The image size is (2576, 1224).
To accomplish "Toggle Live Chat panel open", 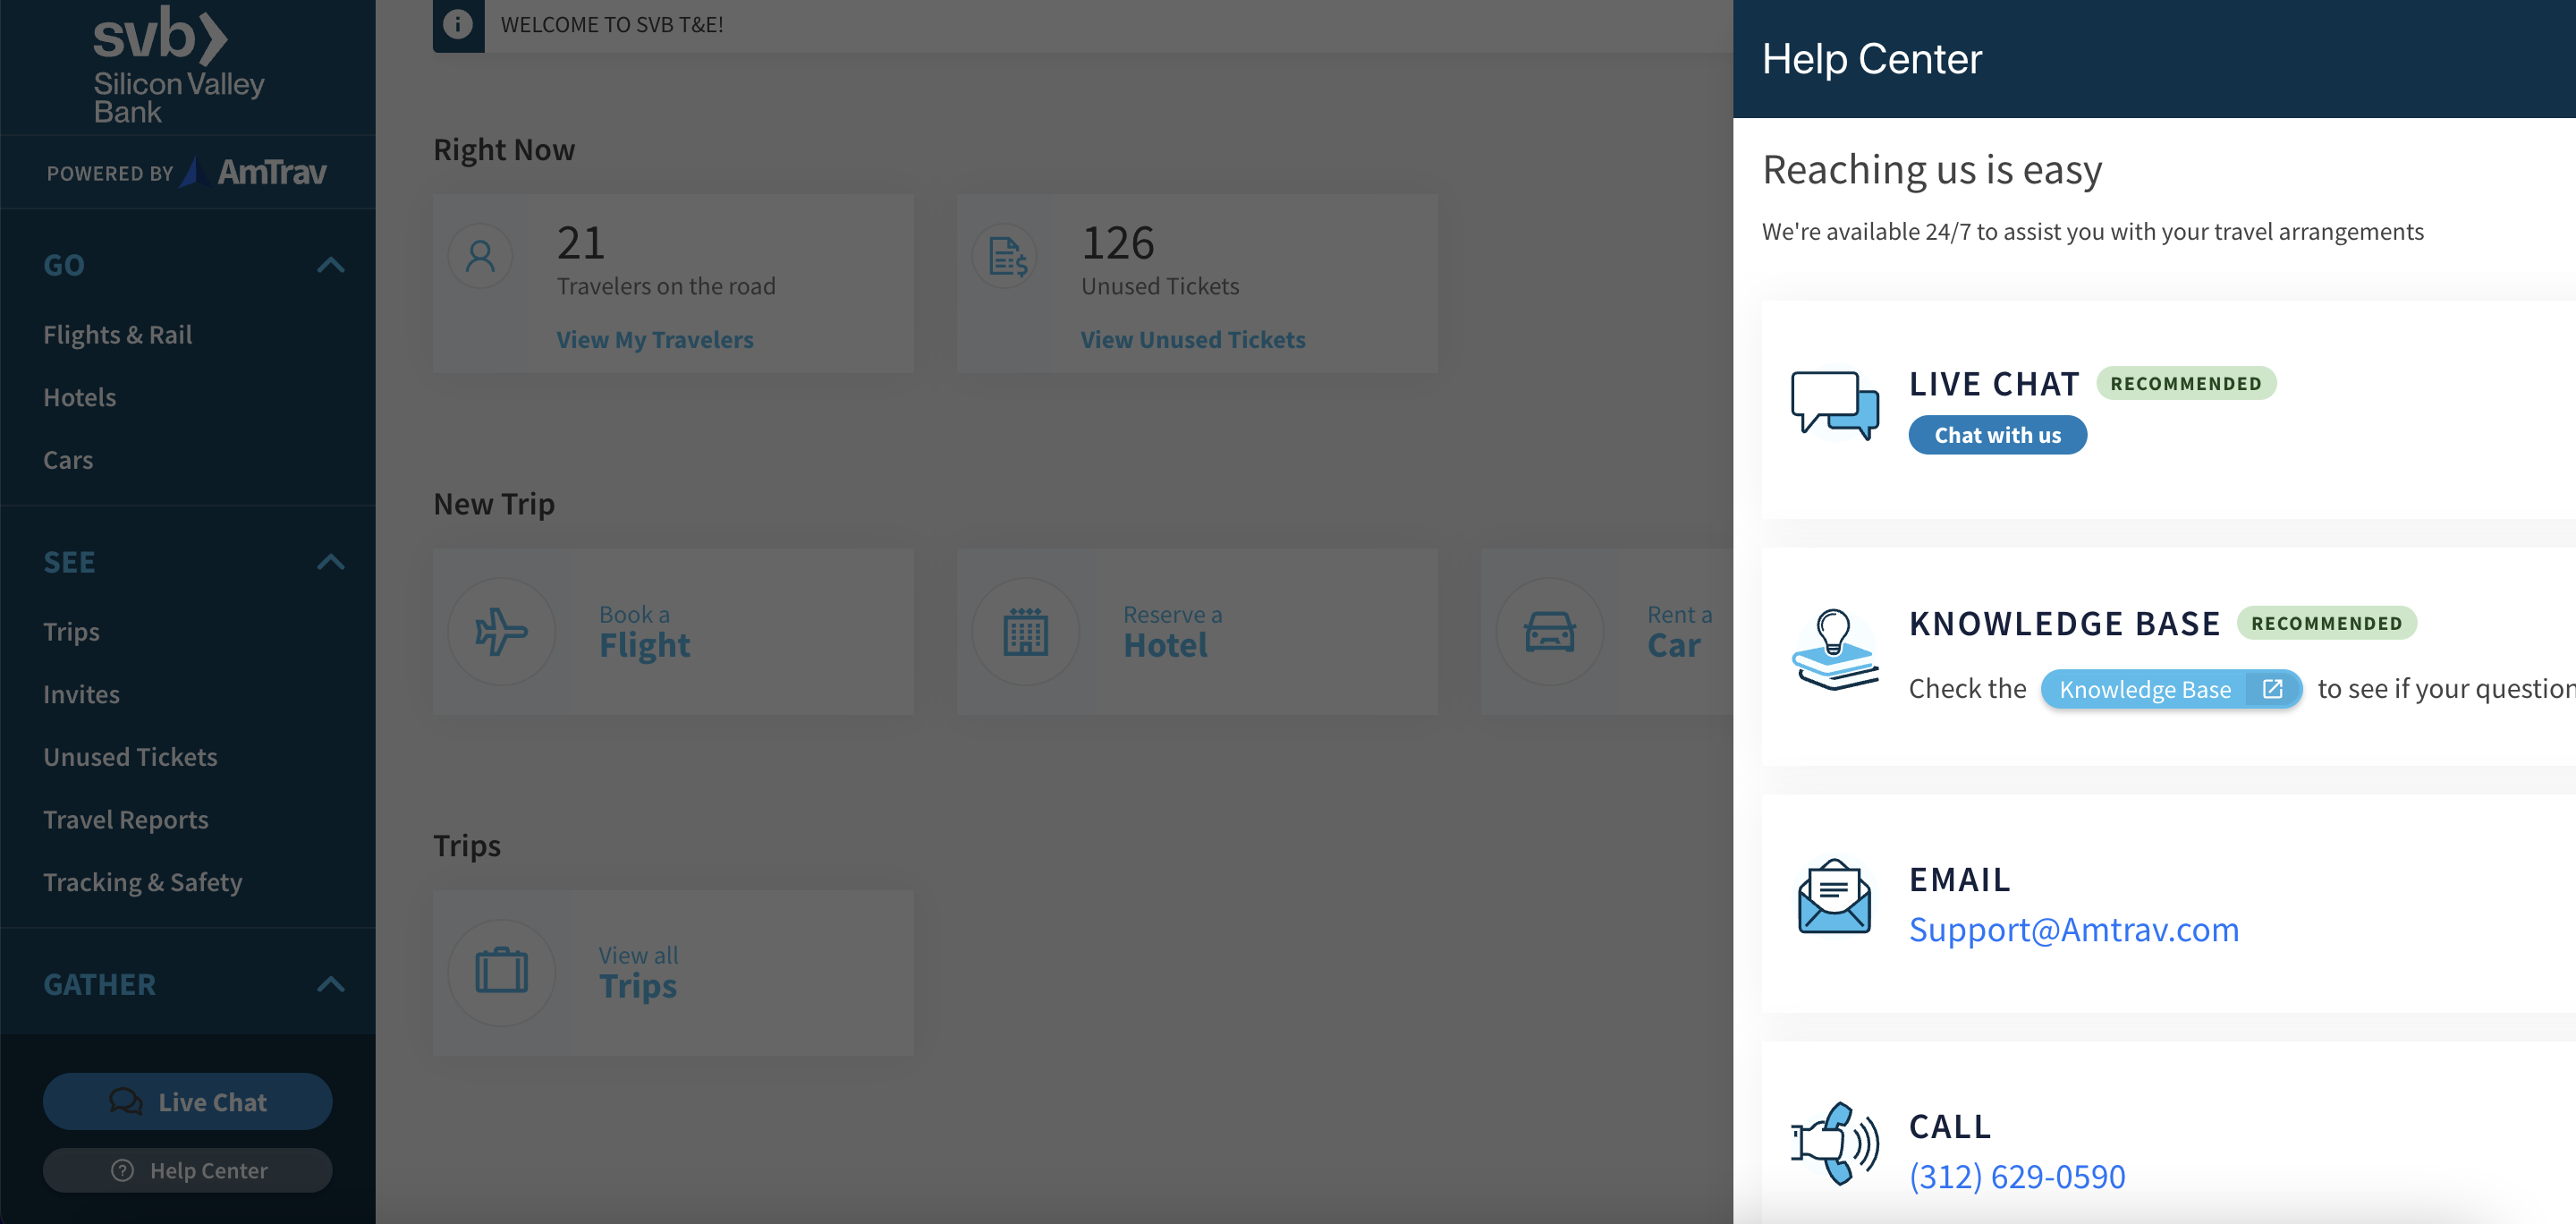I will [x=187, y=1101].
